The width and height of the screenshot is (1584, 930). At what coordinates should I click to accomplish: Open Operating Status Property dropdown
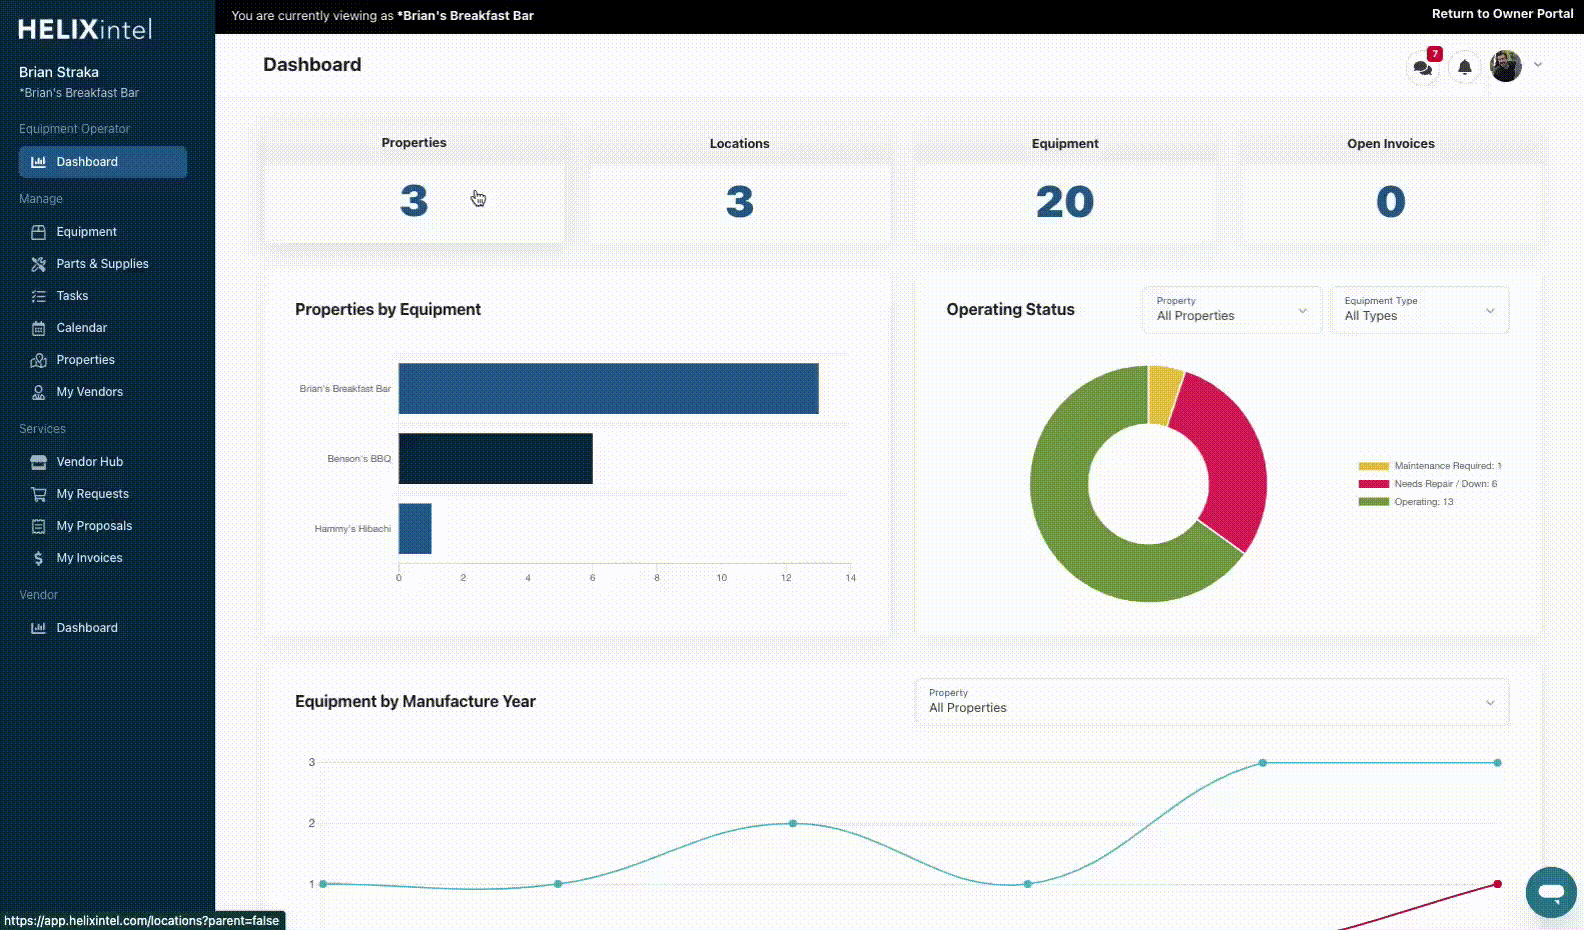pyautogui.click(x=1232, y=310)
